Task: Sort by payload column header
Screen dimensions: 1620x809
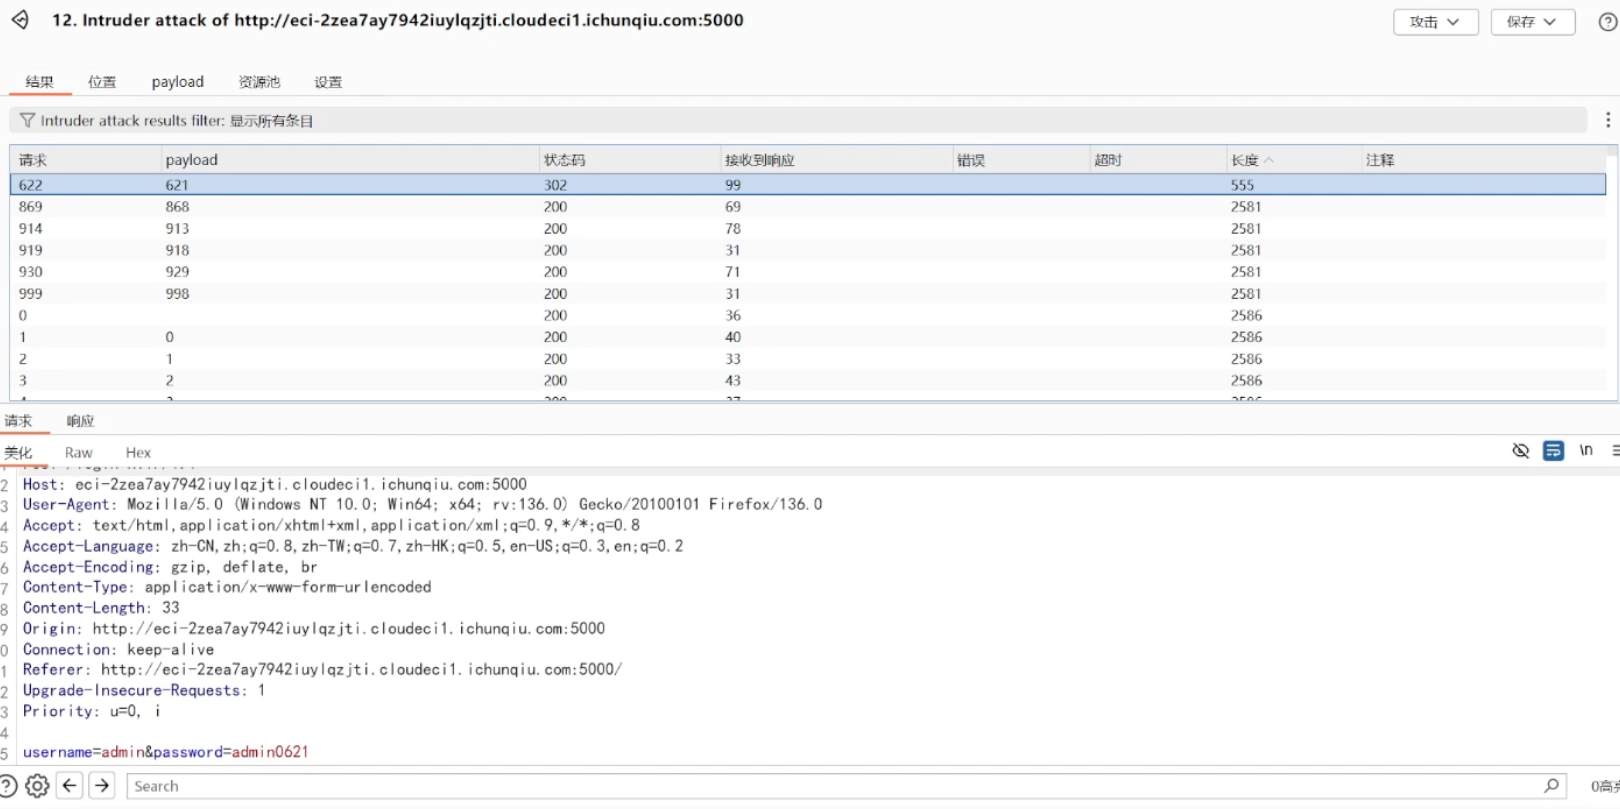Action: [350, 160]
